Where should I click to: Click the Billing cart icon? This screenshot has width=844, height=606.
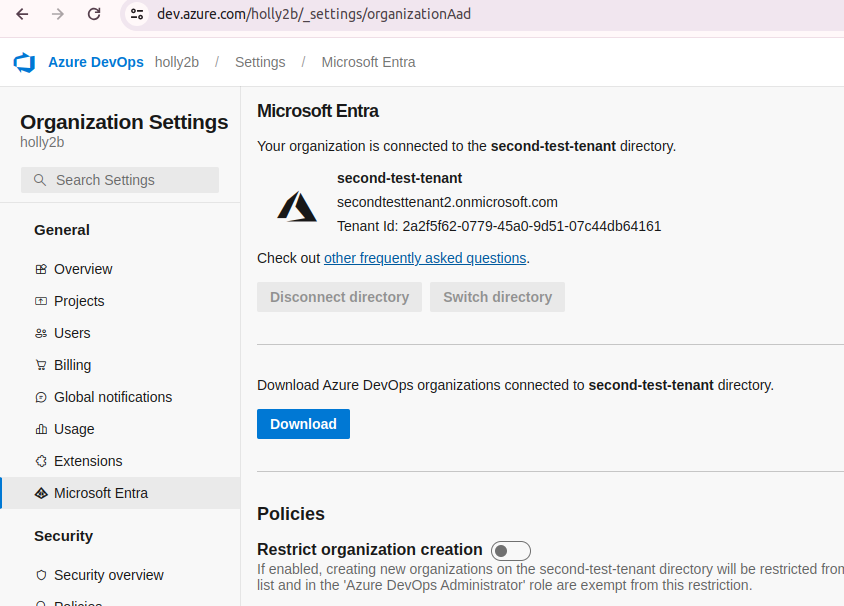[x=41, y=365]
